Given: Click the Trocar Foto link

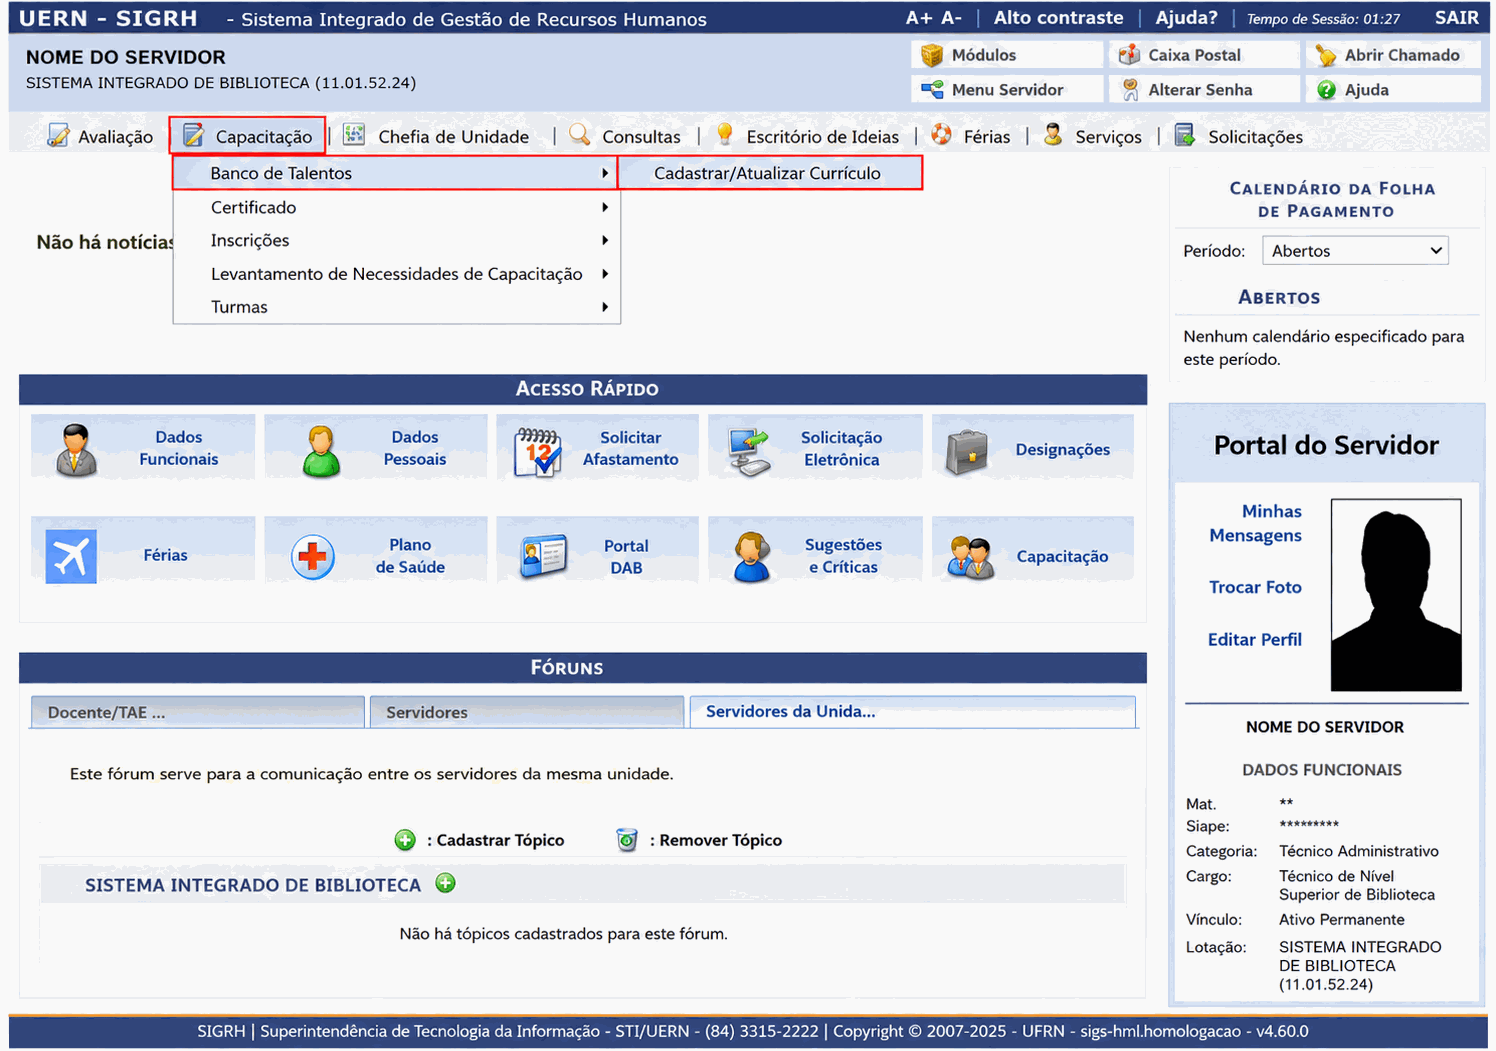Looking at the screenshot, I should point(1255,587).
